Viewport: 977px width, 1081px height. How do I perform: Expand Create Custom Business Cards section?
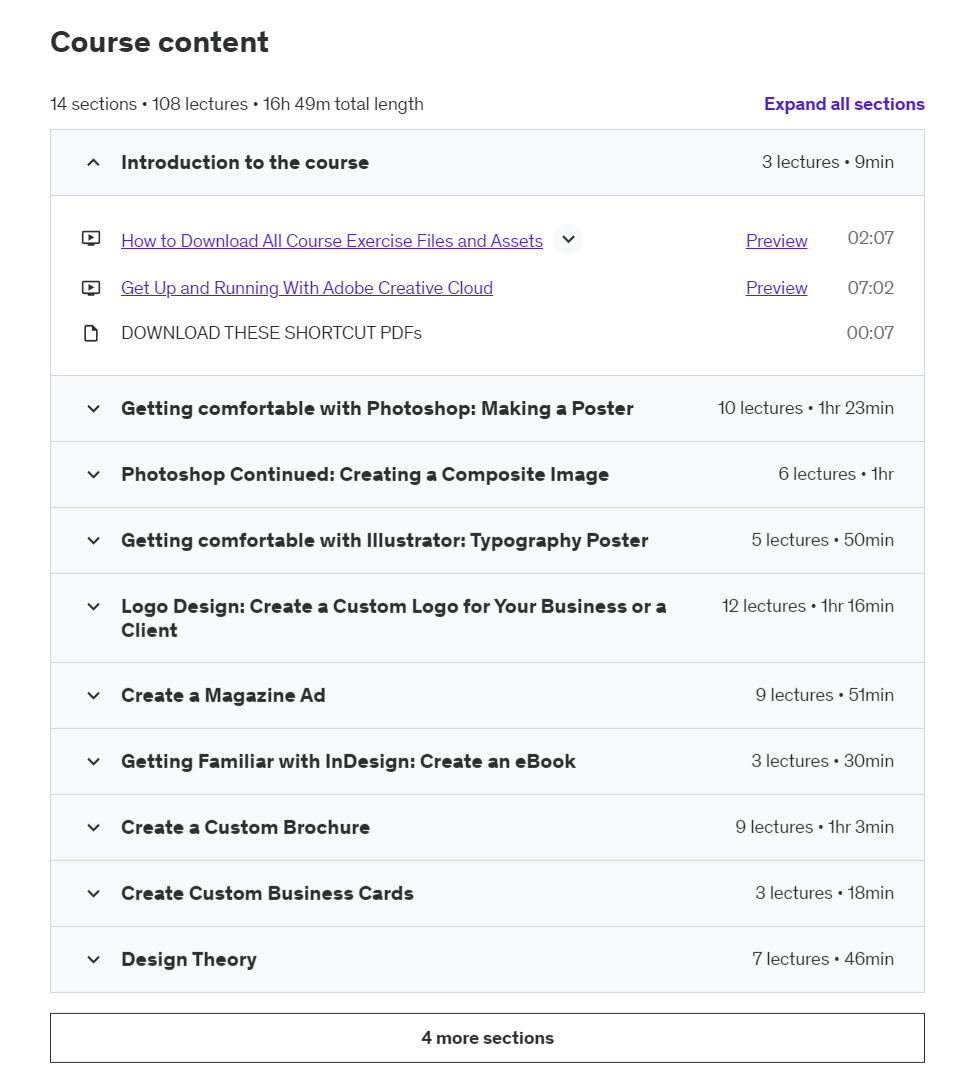tap(93, 894)
